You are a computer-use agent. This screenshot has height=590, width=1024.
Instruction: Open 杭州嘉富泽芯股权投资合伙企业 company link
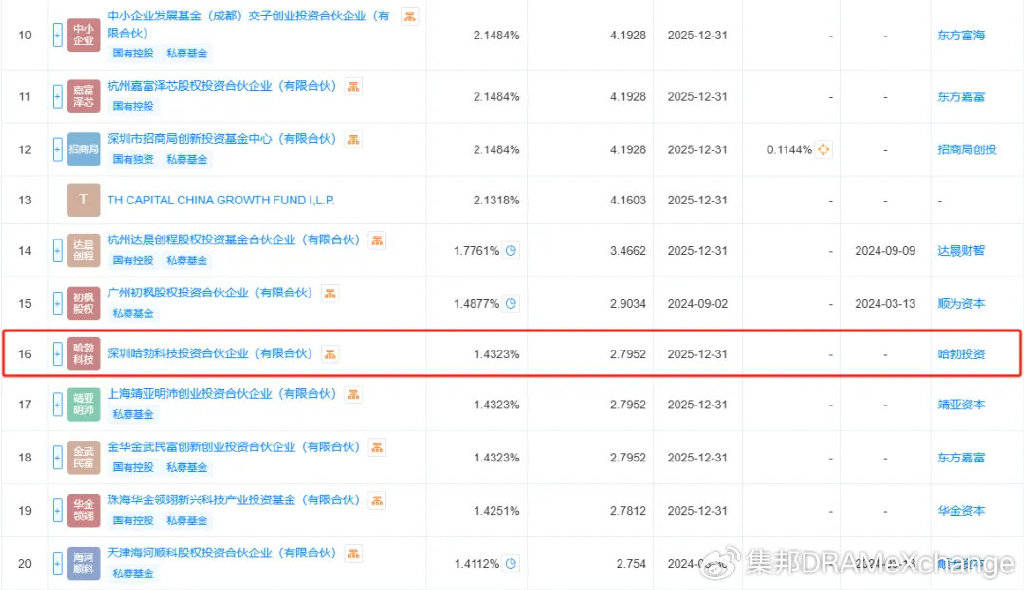(x=221, y=86)
